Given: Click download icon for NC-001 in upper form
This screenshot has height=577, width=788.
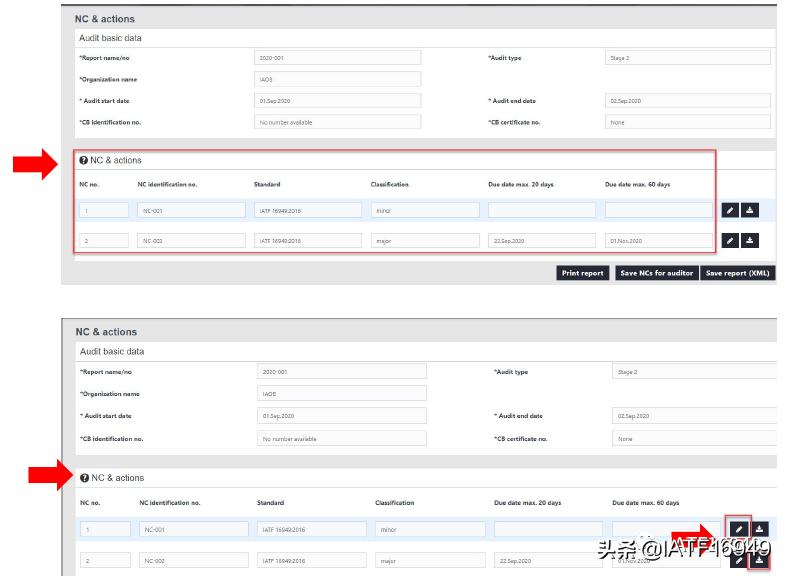Looking at the screenshot, I should tap(751, 210).
